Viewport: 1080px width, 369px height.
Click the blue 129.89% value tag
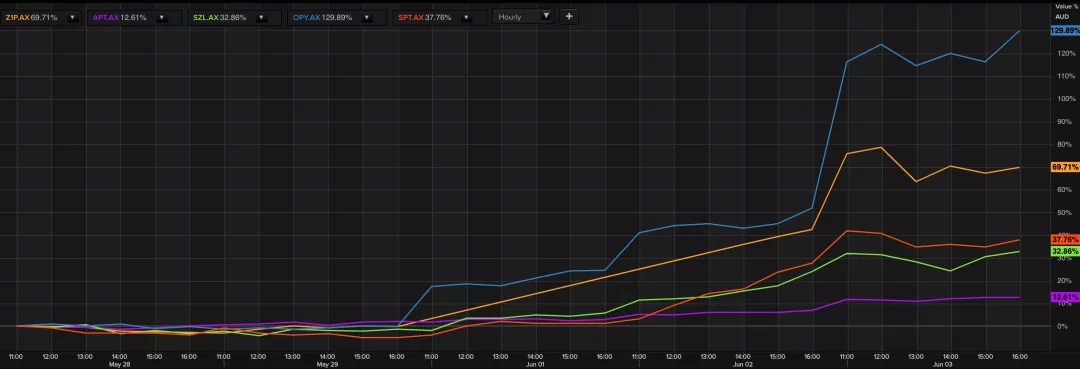pyautogui.click(x=1065, y=31)
